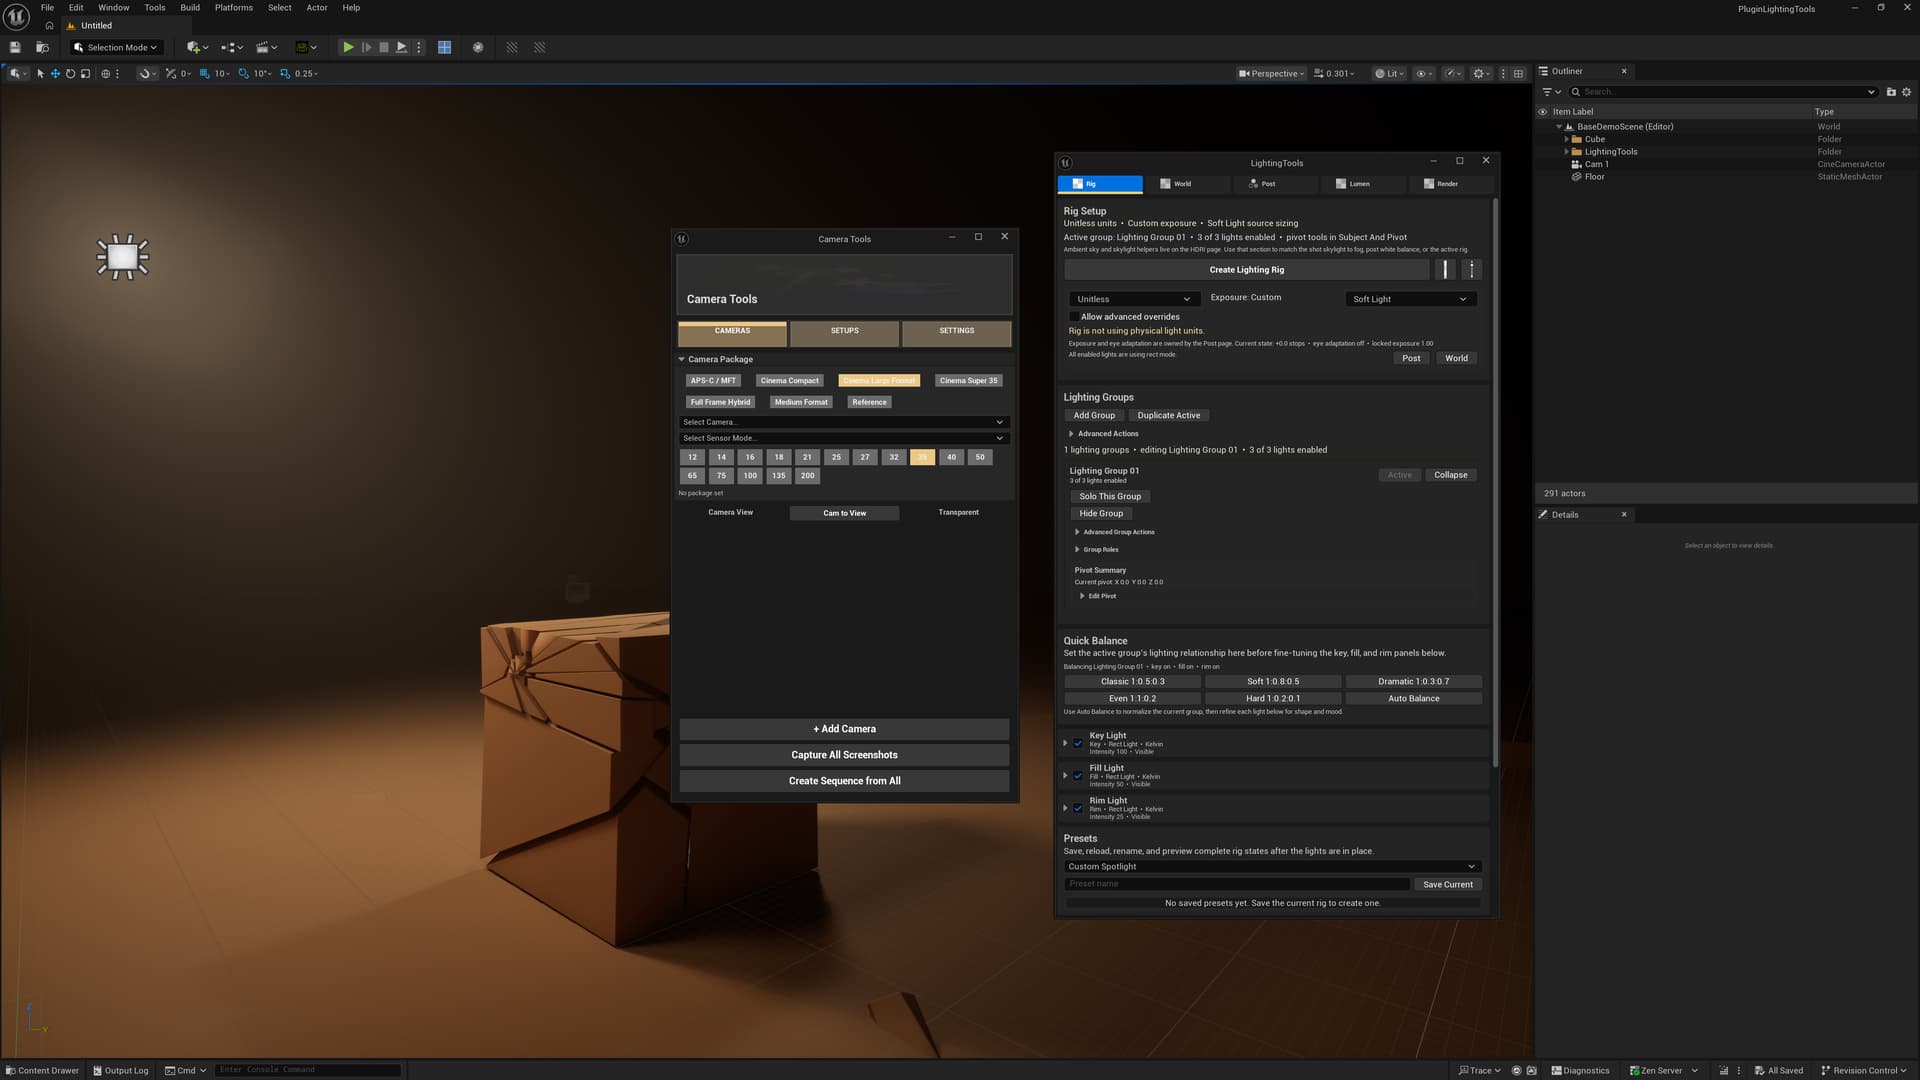Open Outliner settings gear icon
Viewport: 1920px width, 1080px height.
click(x=1906, y=92)
